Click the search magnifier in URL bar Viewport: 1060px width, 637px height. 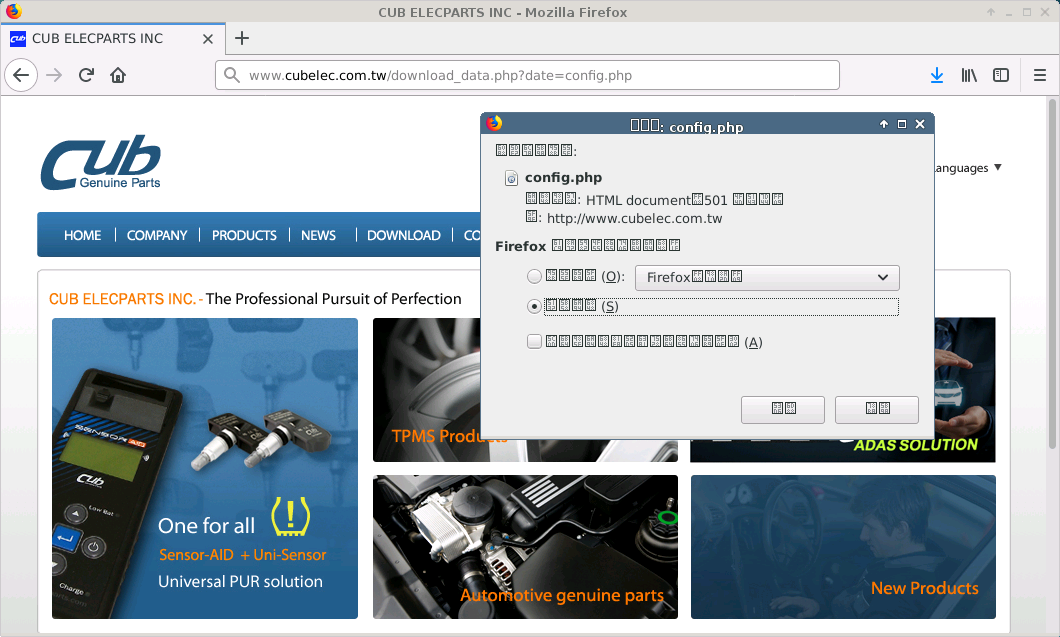click(232, 75)
